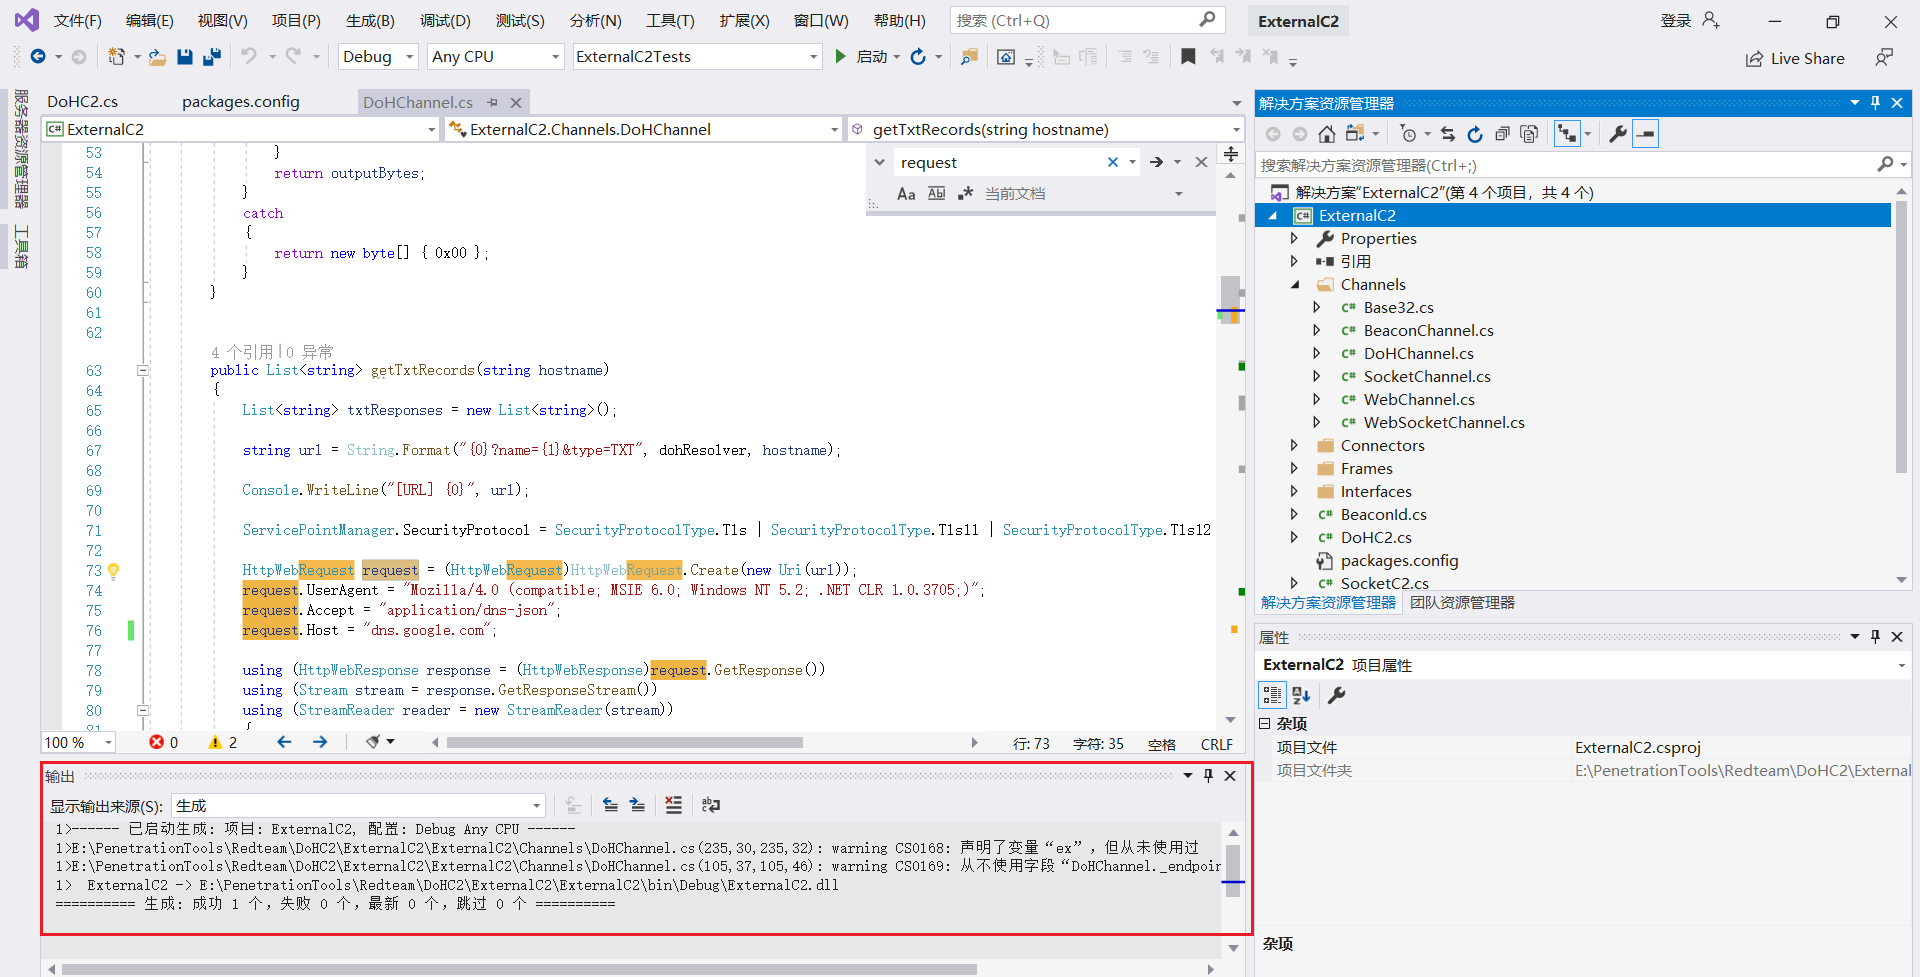This screenshot has height=977, width=1920.
Task: Collapse the 杂项 category in Properties
Action: click(x=1265, y=724)
